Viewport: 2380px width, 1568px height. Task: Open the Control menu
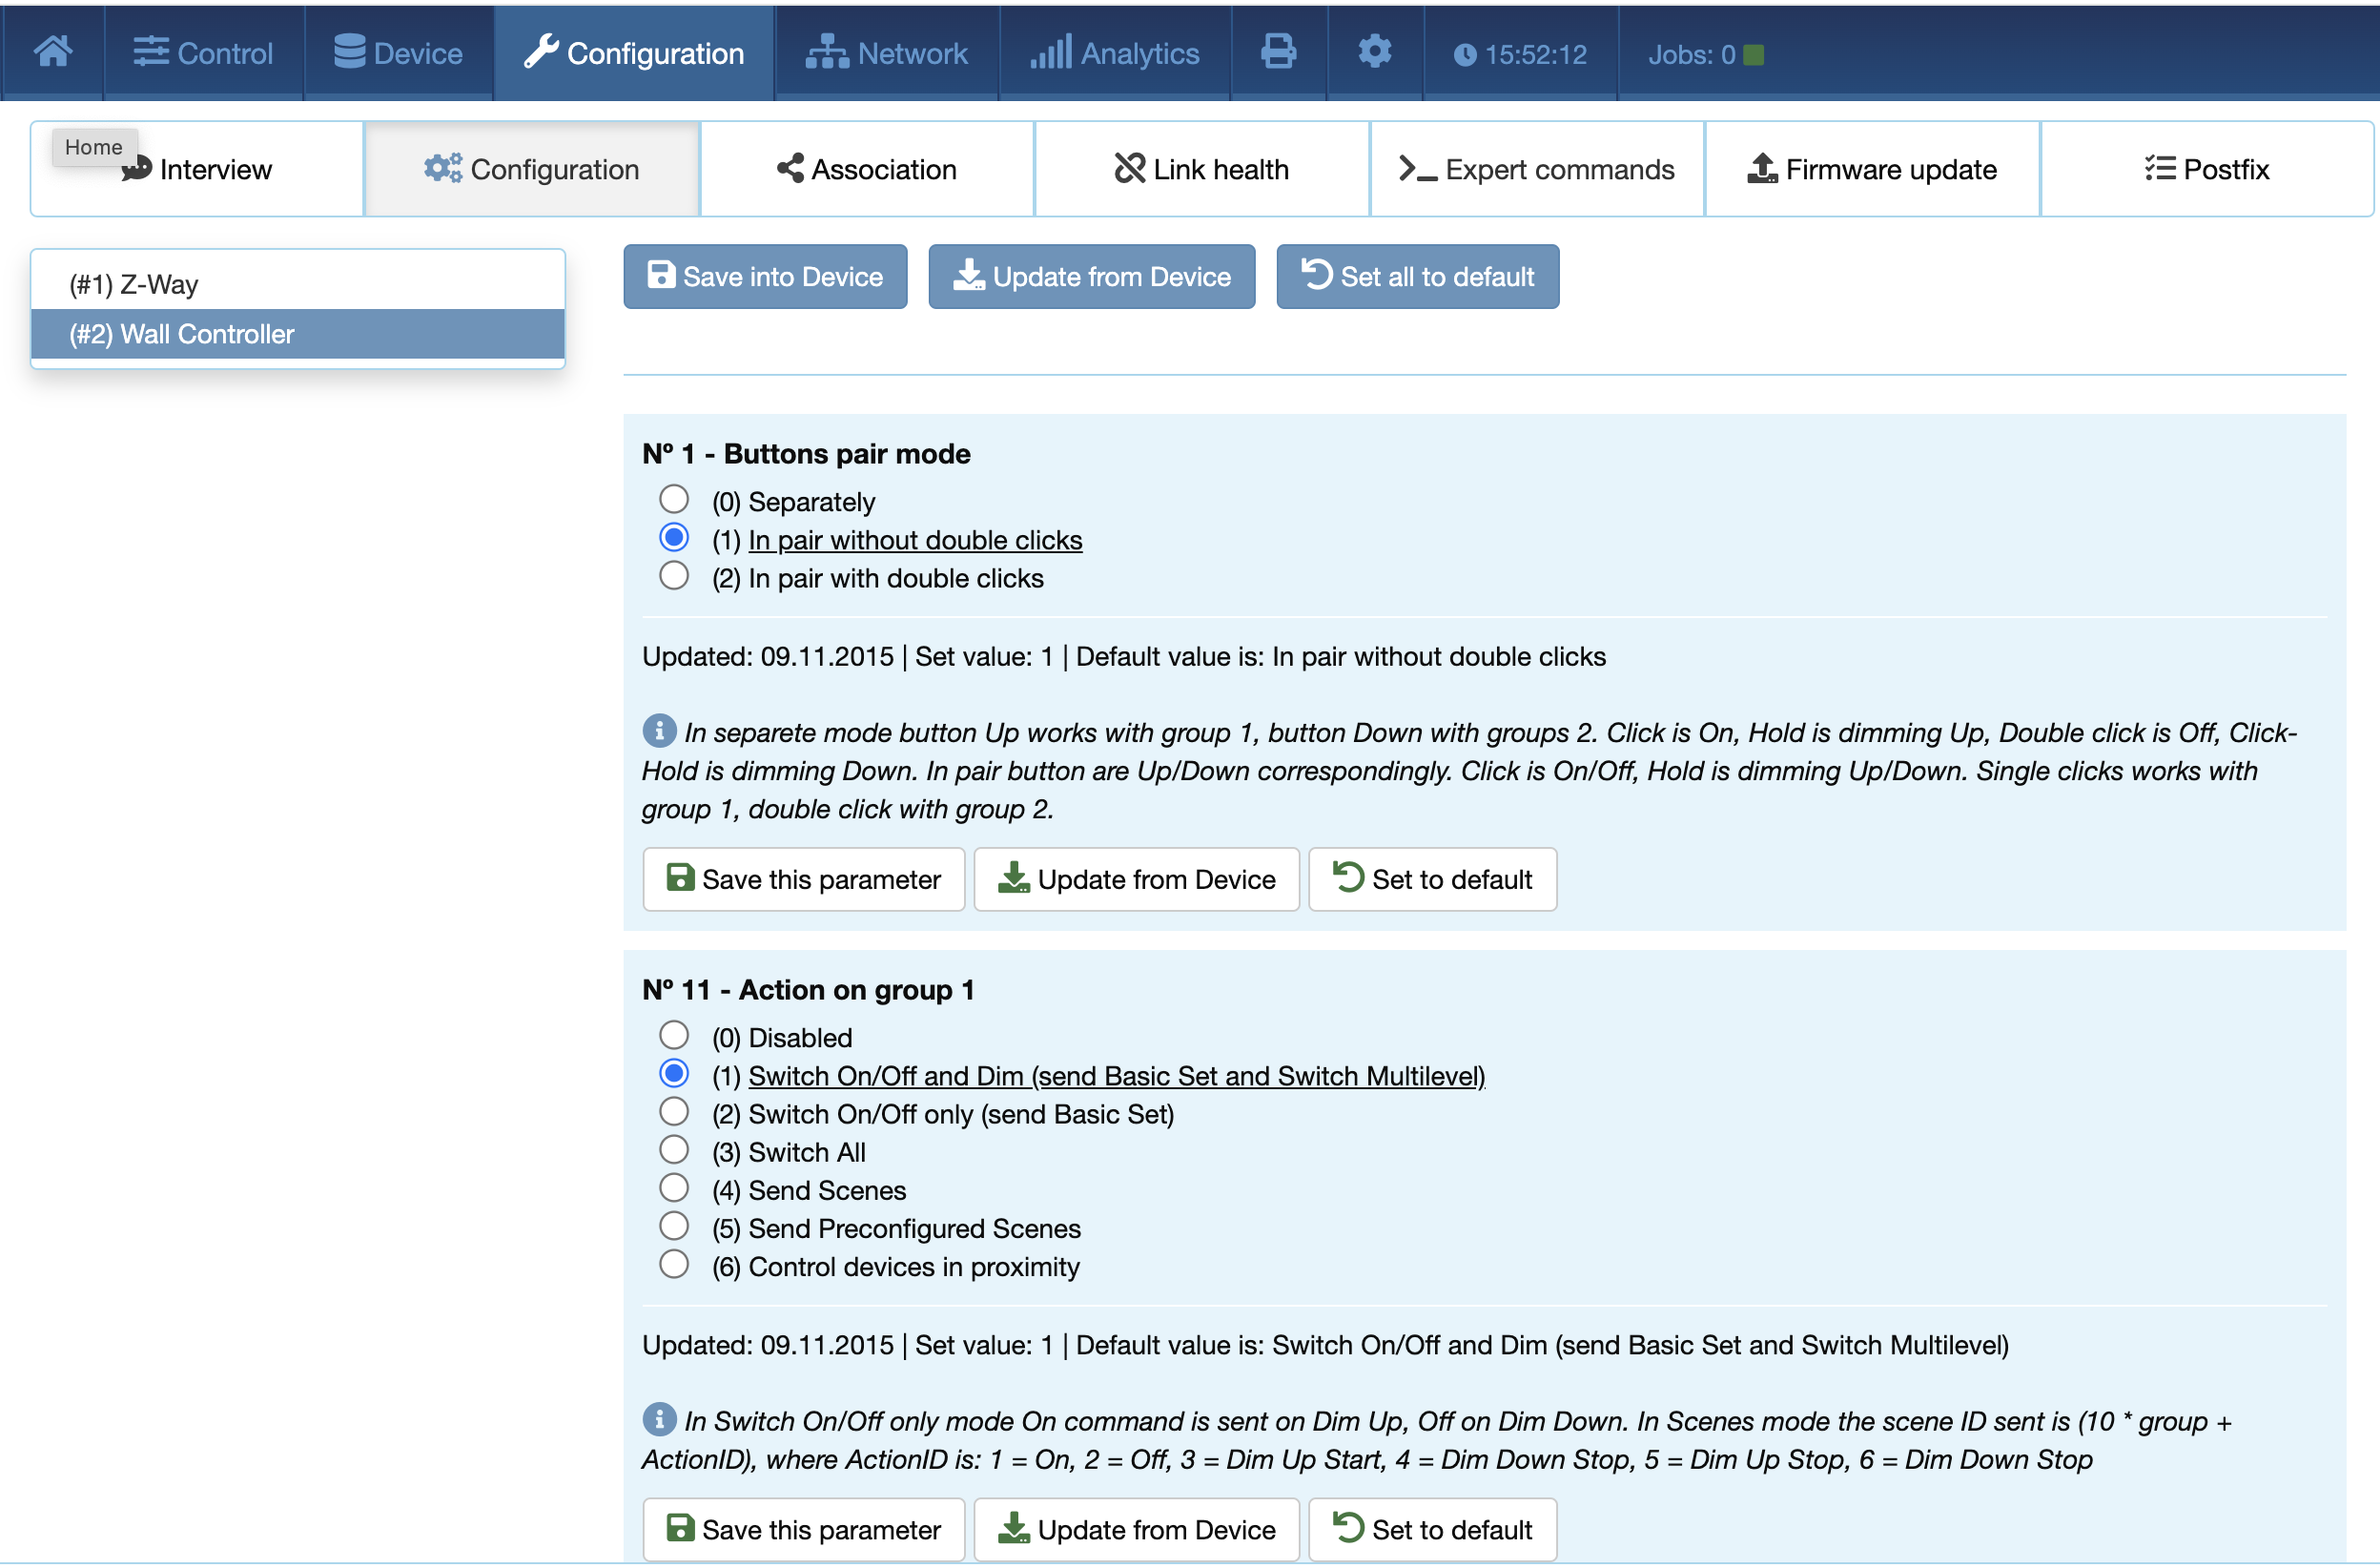coord(203,52)
